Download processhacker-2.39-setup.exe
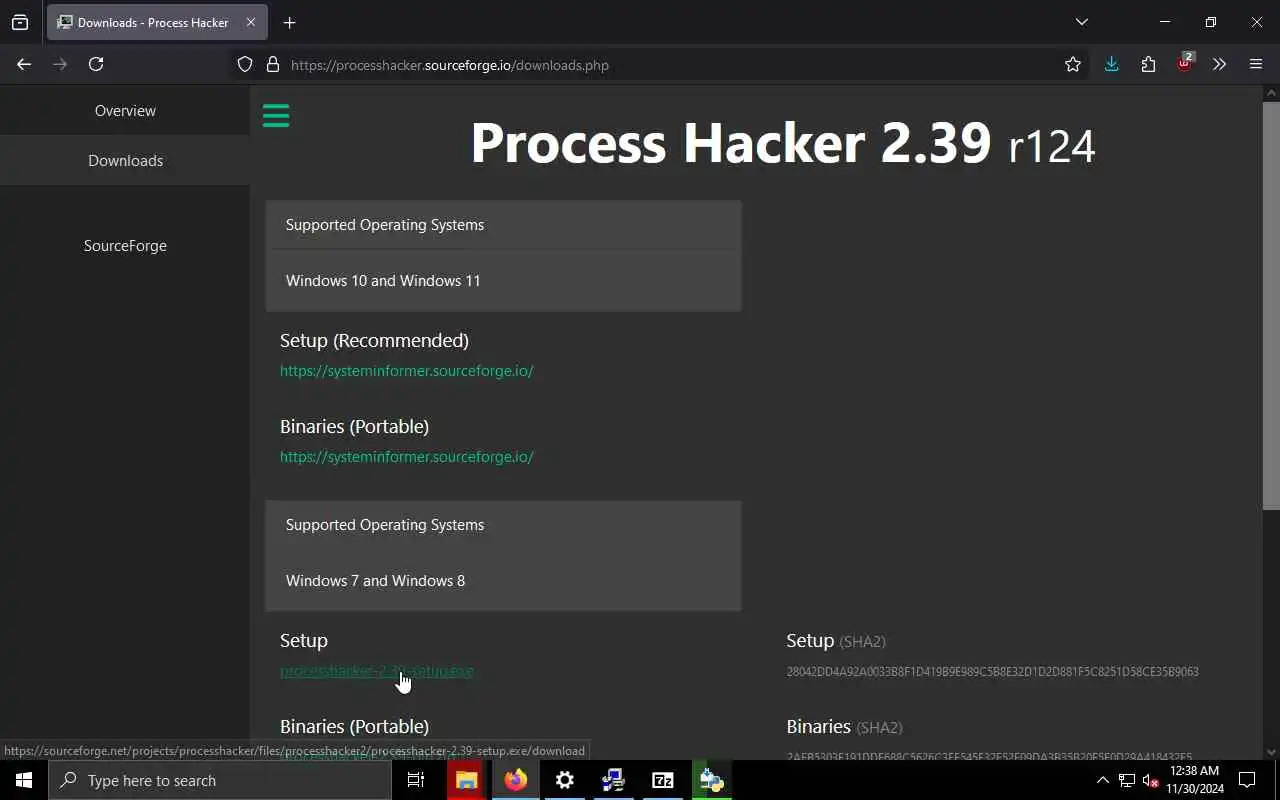Viewport: 1280px width, 800px height. [377, 671]
